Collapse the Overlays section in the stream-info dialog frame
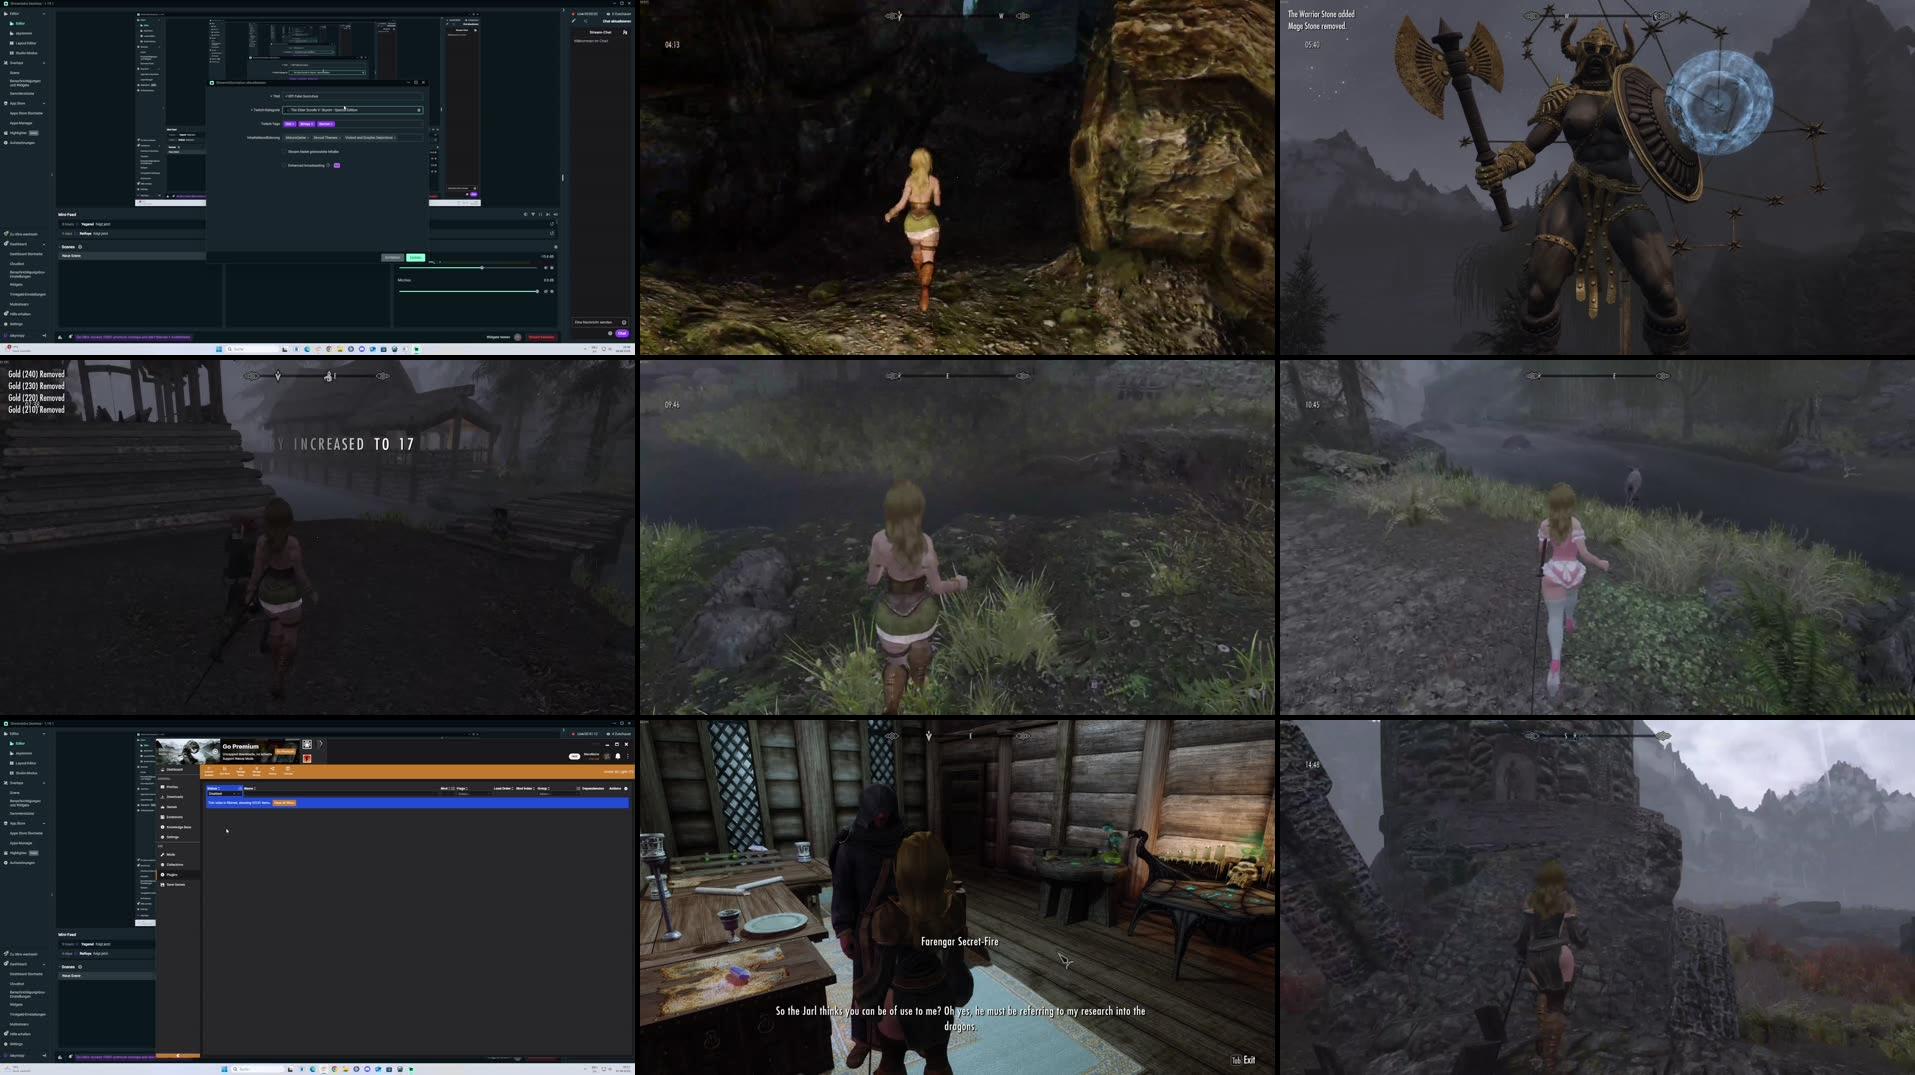Image resolution: width=1915 pixels, height=1075 pixels. 44,63
